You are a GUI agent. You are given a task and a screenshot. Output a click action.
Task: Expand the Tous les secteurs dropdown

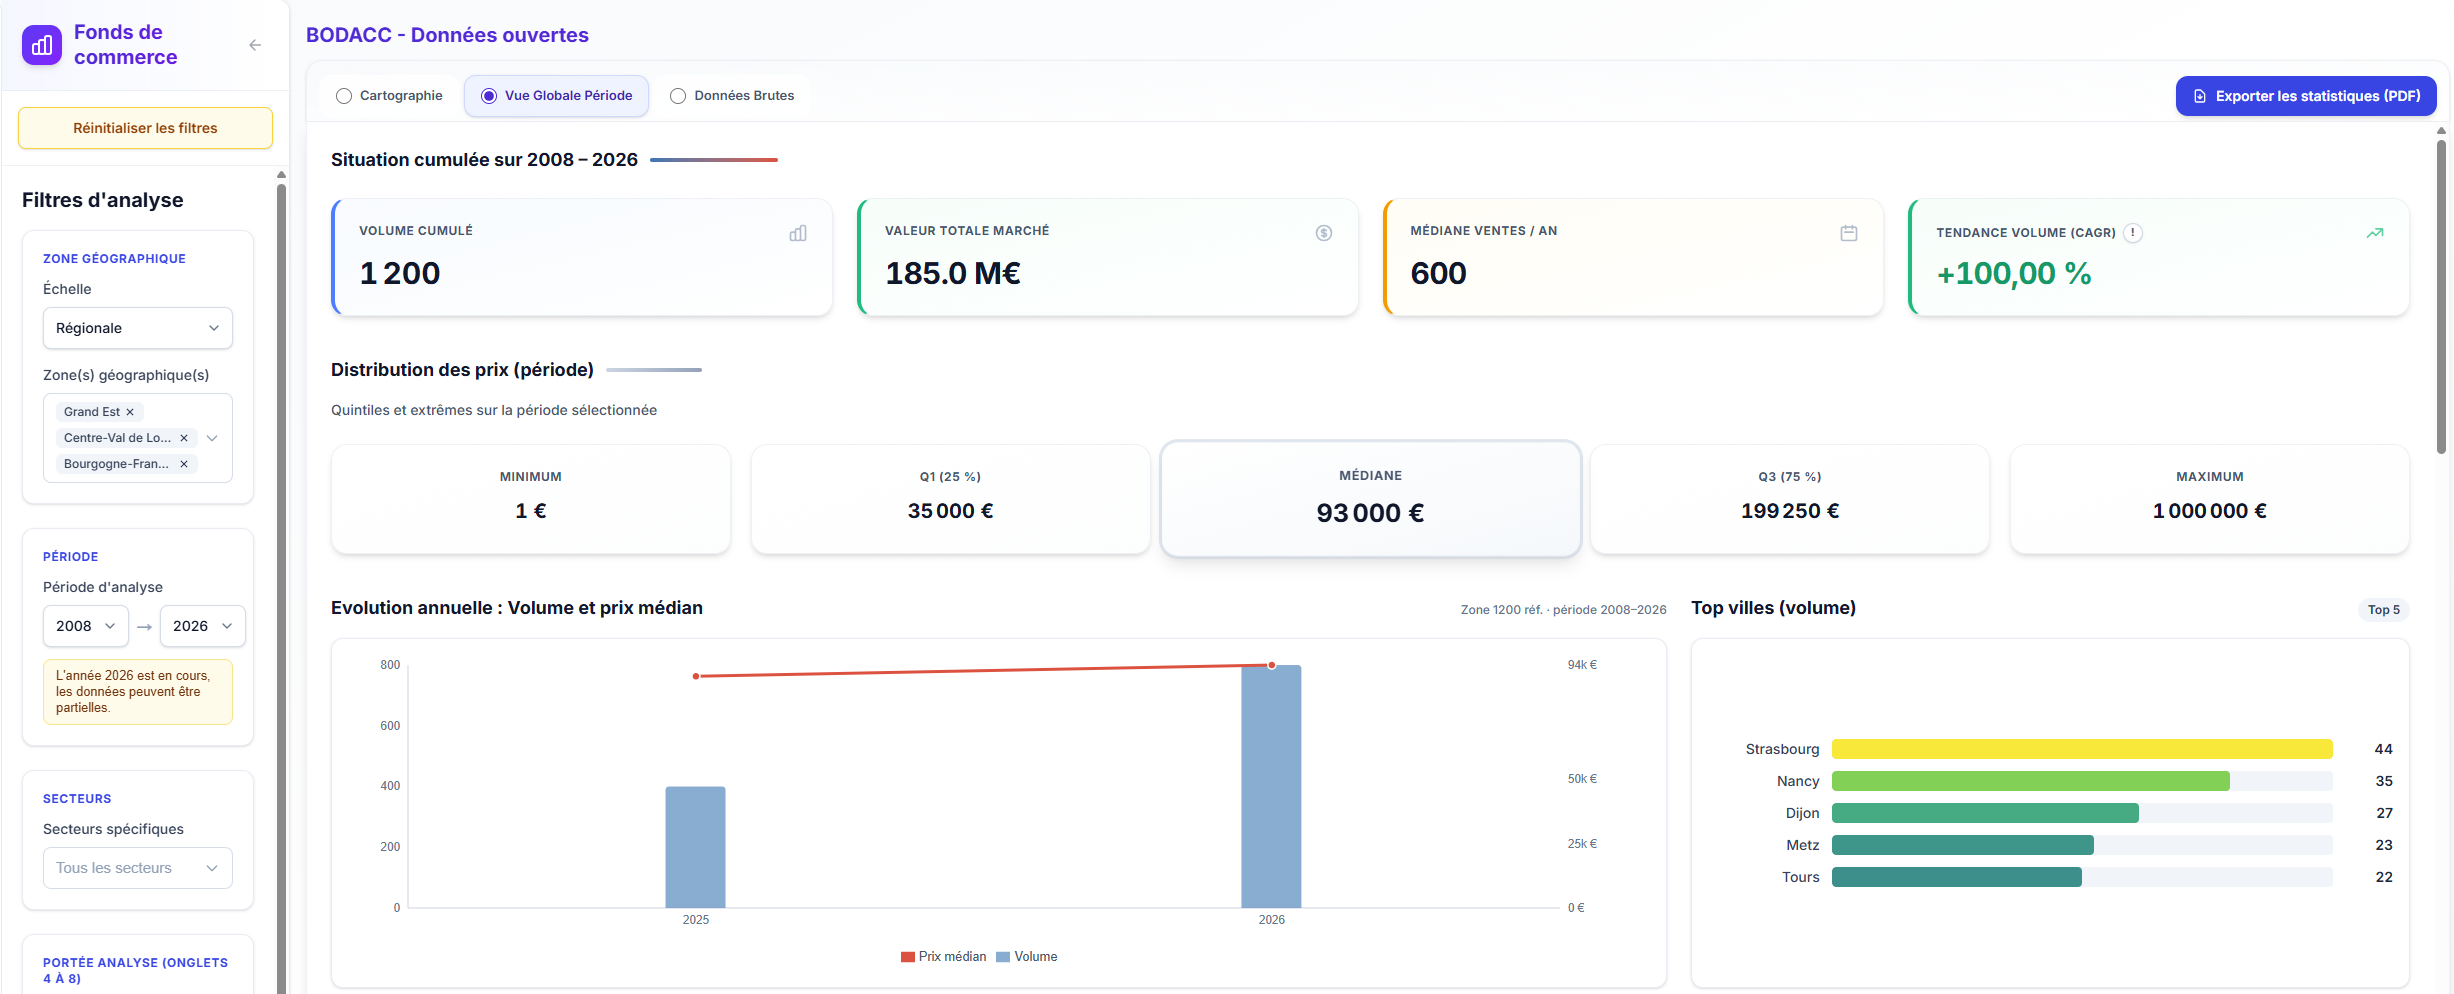click(138, 868)
